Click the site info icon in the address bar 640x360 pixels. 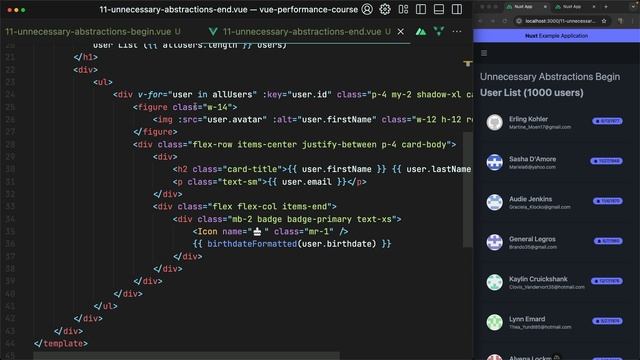pyautogui.click(x=519, y=21)
